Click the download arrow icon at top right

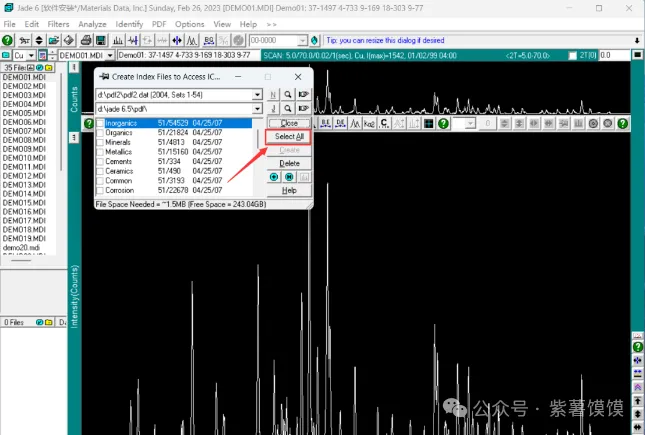pos(637,40)
